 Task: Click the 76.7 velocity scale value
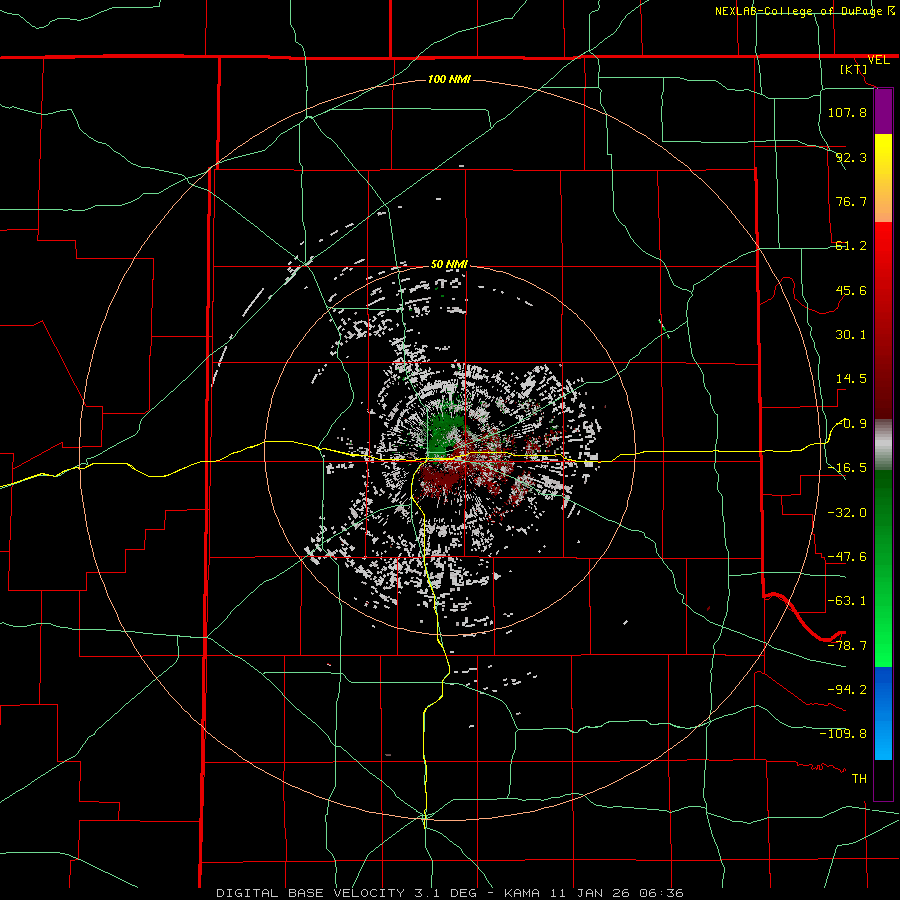click(x=851, y=201)
